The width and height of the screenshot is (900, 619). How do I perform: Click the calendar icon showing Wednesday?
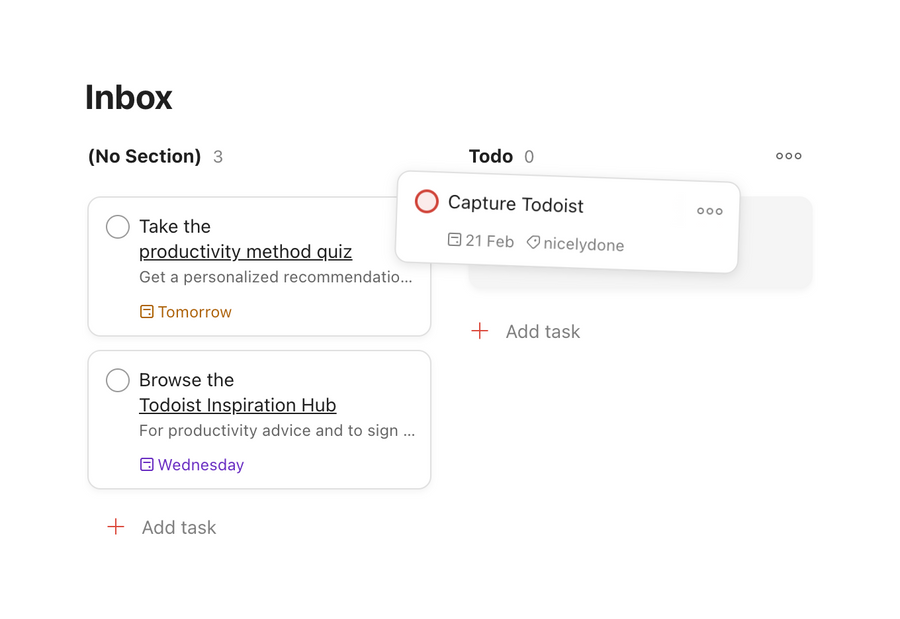[x=146, y=465]
